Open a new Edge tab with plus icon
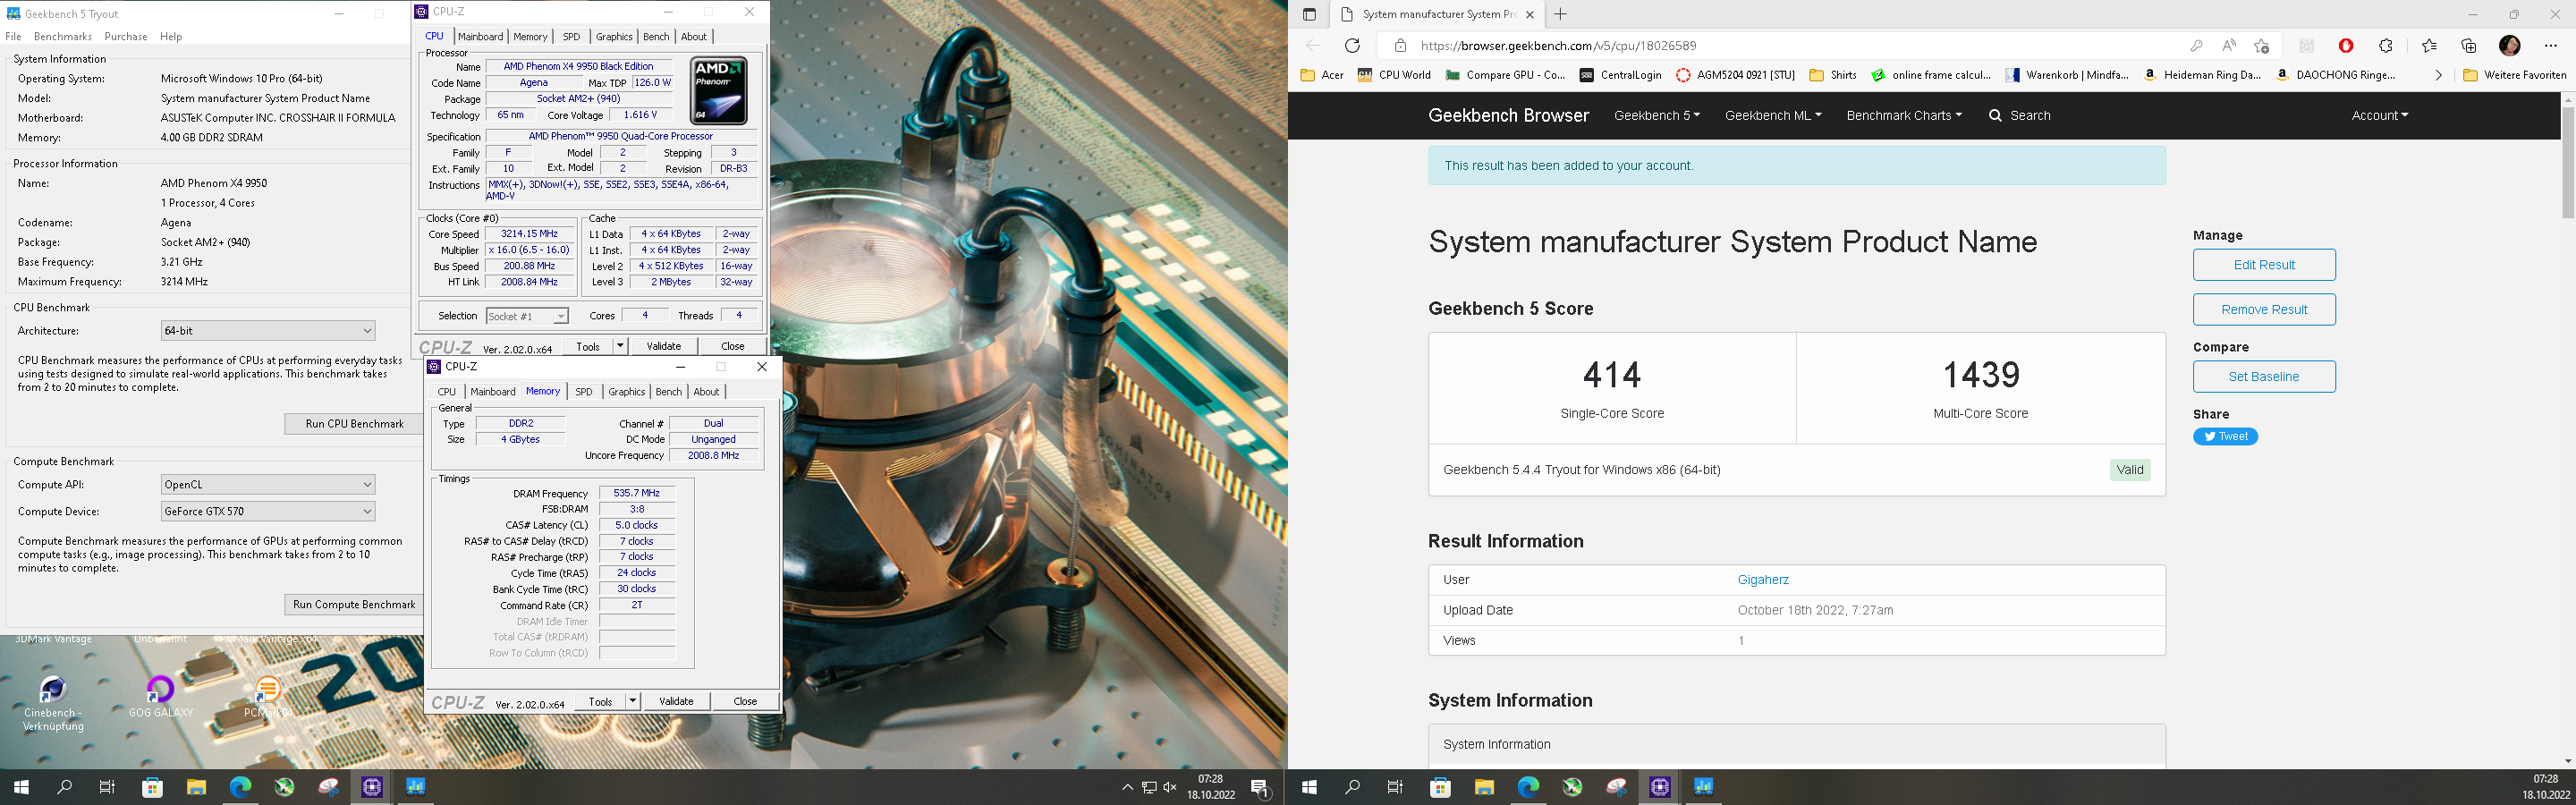2576x805 pixels. pyautogui.click(x=1560, y=14)
